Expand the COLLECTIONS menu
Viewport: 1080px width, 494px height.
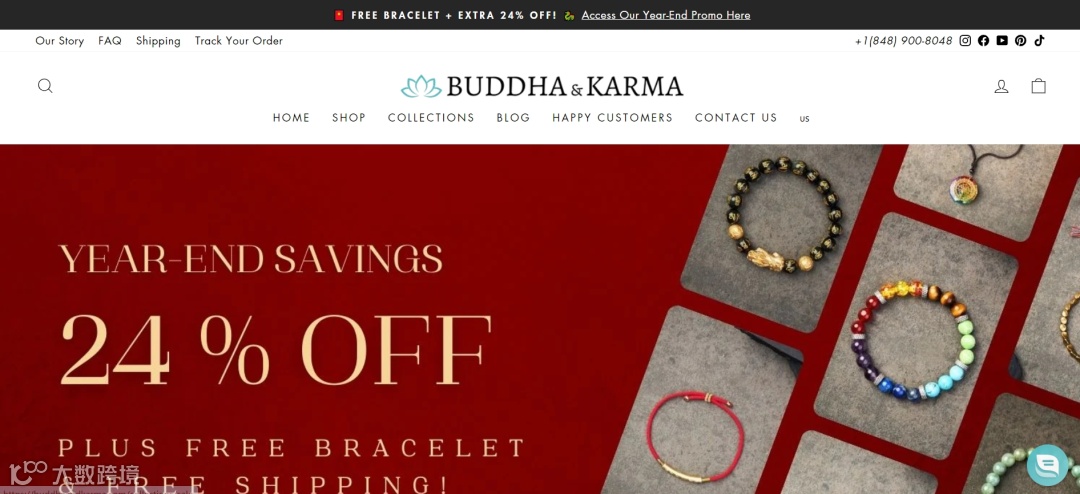(x=431, y=118)
